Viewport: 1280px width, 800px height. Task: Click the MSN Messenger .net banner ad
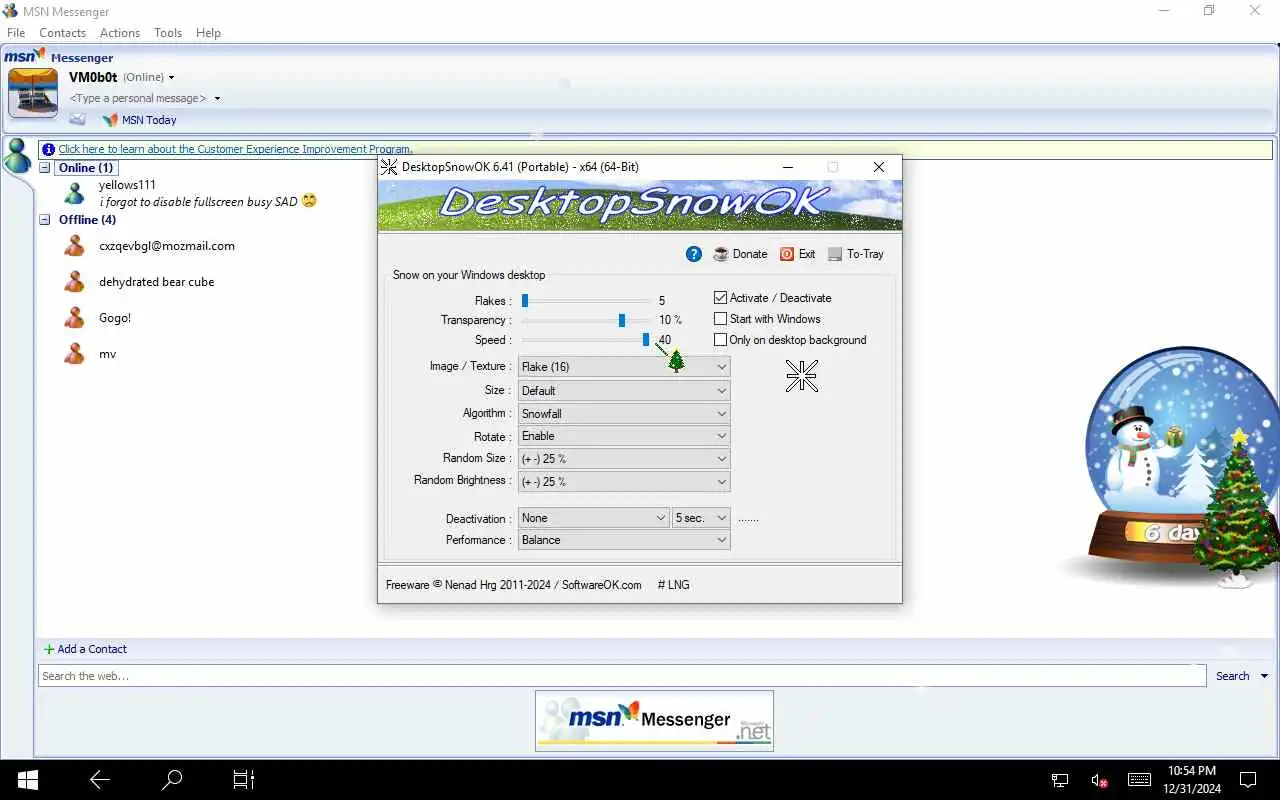point(654,721)
